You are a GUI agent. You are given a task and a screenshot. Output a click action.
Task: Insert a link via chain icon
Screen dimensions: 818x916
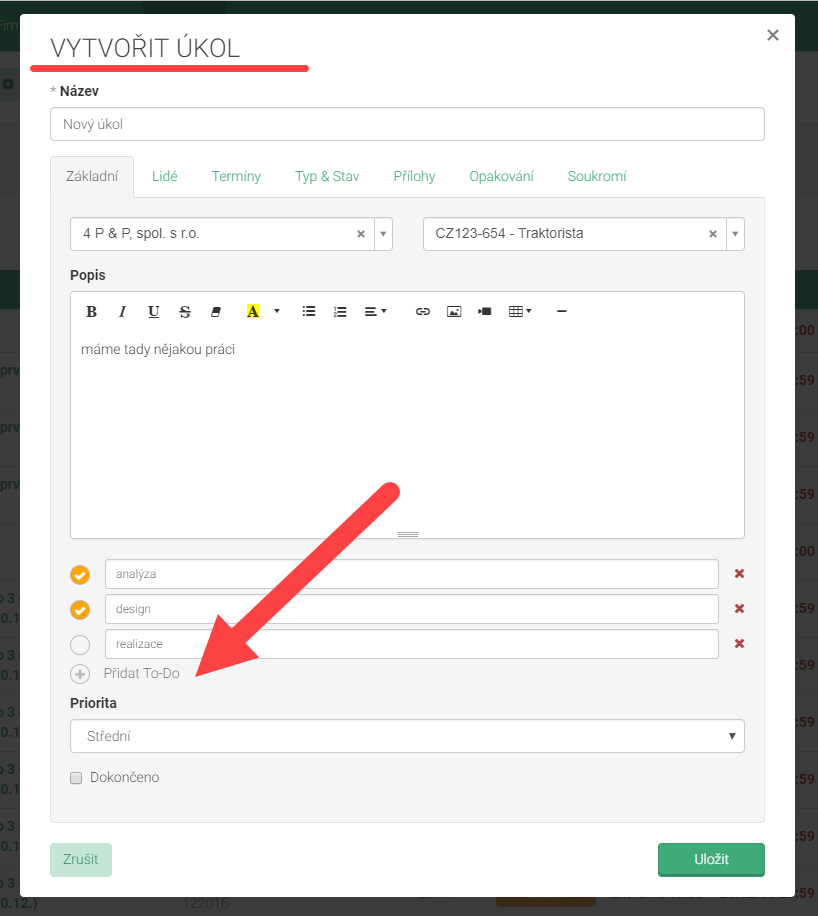(423, 312)
